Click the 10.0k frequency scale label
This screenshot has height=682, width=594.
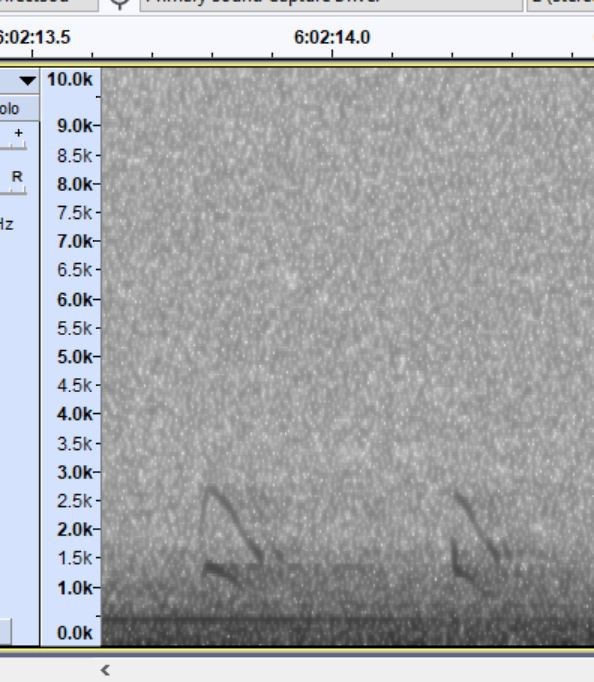pos(70,80)
